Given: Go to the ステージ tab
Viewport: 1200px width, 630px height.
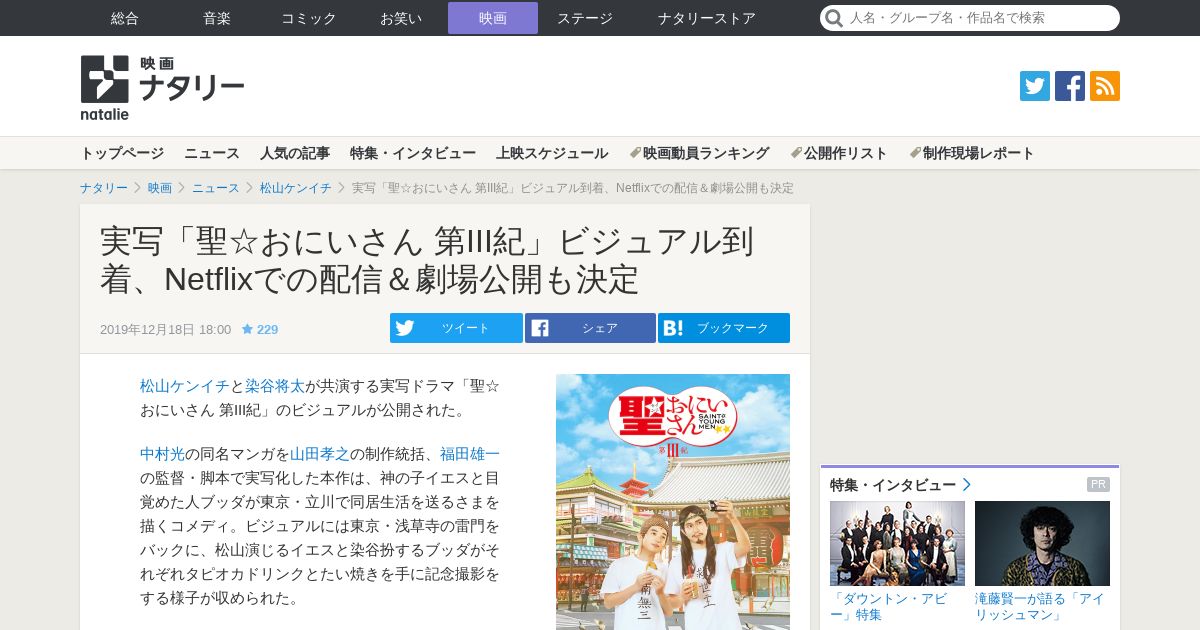Looking at the screenshot, I should point(585,18).
